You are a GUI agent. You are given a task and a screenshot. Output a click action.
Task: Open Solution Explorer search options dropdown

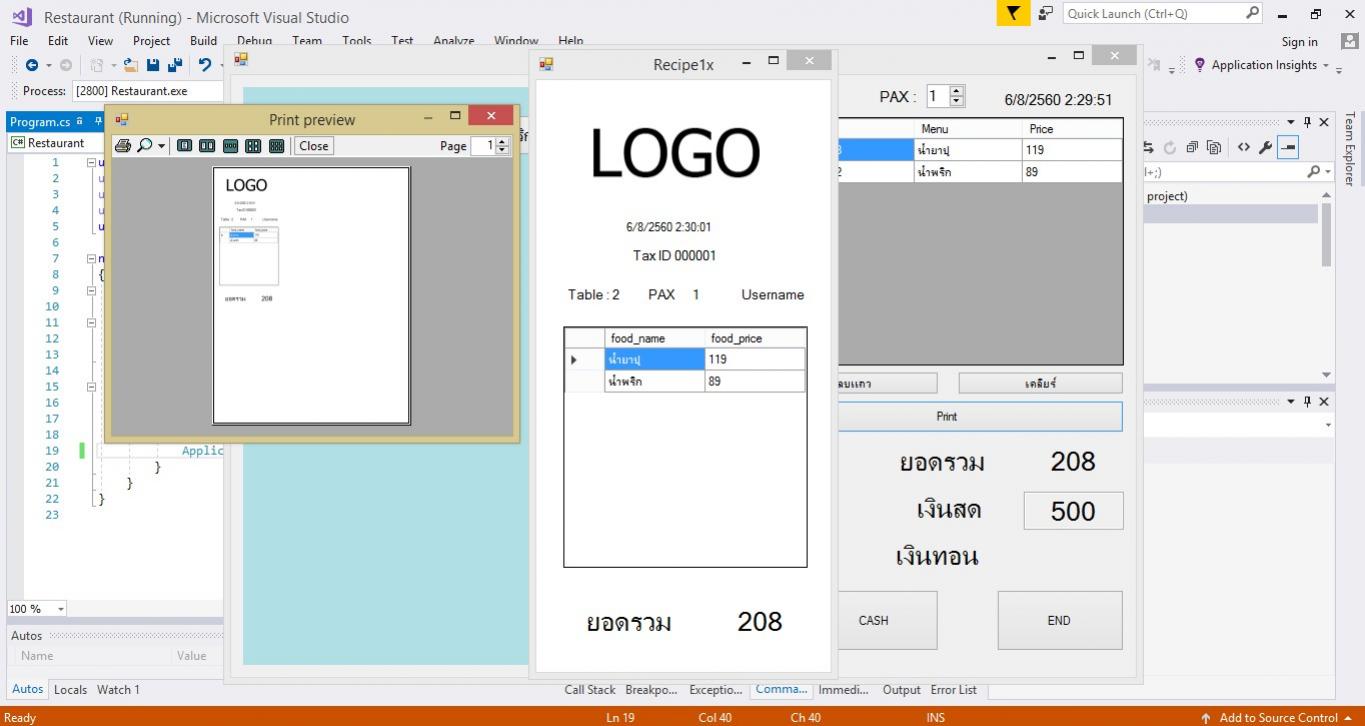pyautogui.click(x=1327, y=172)
